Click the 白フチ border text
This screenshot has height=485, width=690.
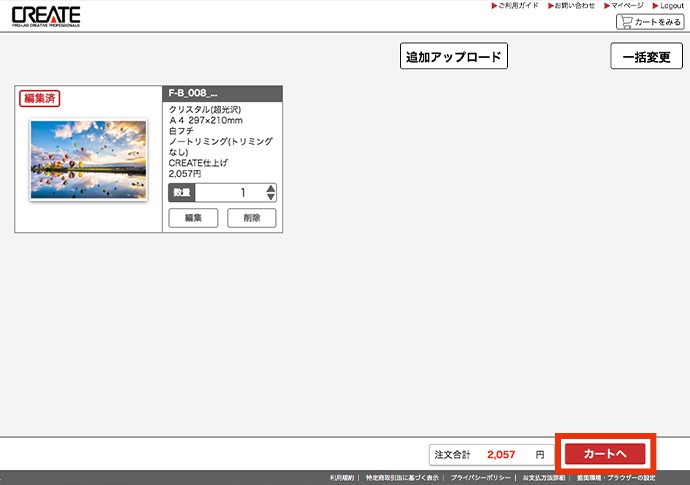click(181, 131)
